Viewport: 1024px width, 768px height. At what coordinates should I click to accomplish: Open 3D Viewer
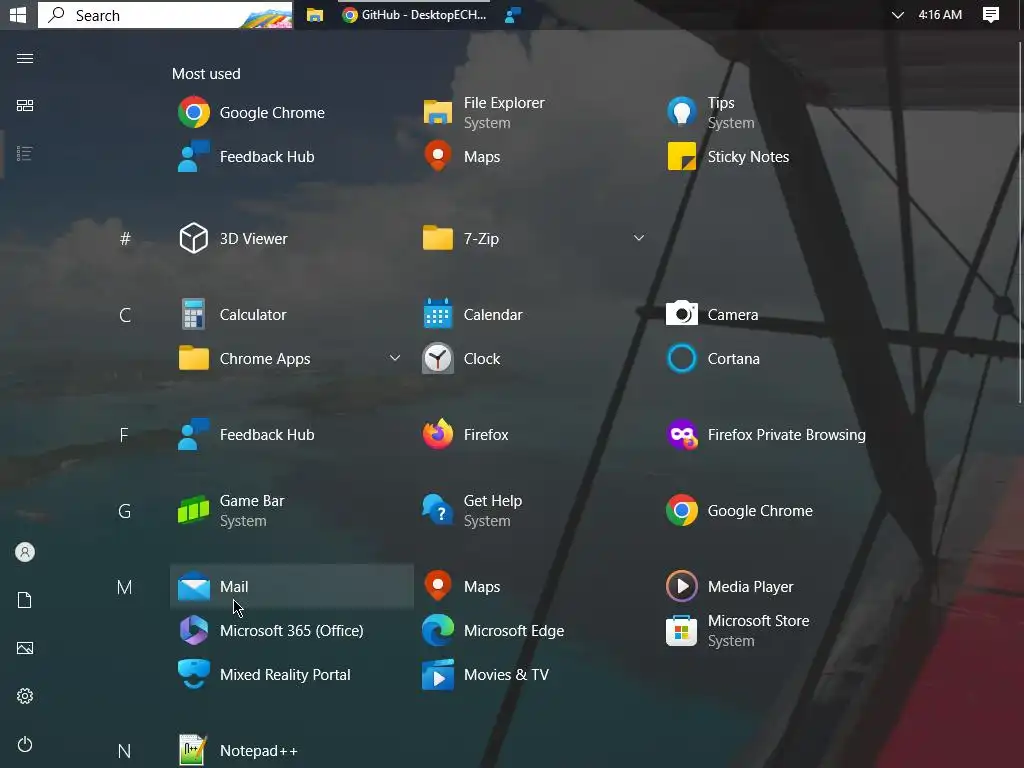coord(291,238)
